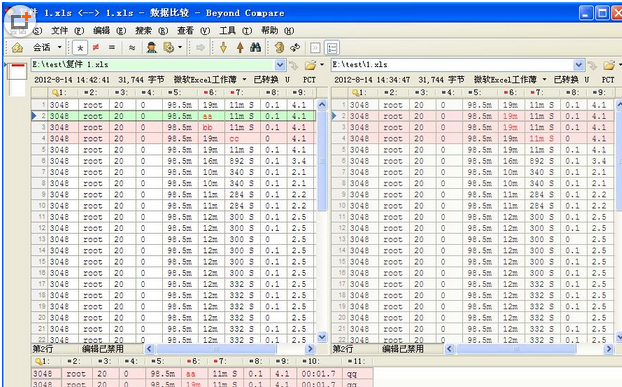The height and width of the screenshot is (387, 622).
Task: Click open folder icon beside left path
Action: (x=310, y=65)
